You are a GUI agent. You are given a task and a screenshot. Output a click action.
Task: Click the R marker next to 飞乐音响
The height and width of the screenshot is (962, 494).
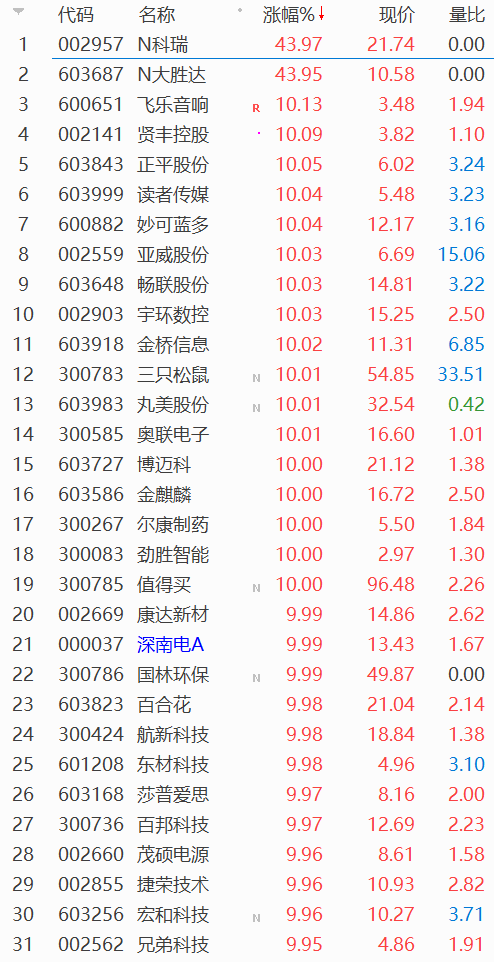(x=256, y=108)
